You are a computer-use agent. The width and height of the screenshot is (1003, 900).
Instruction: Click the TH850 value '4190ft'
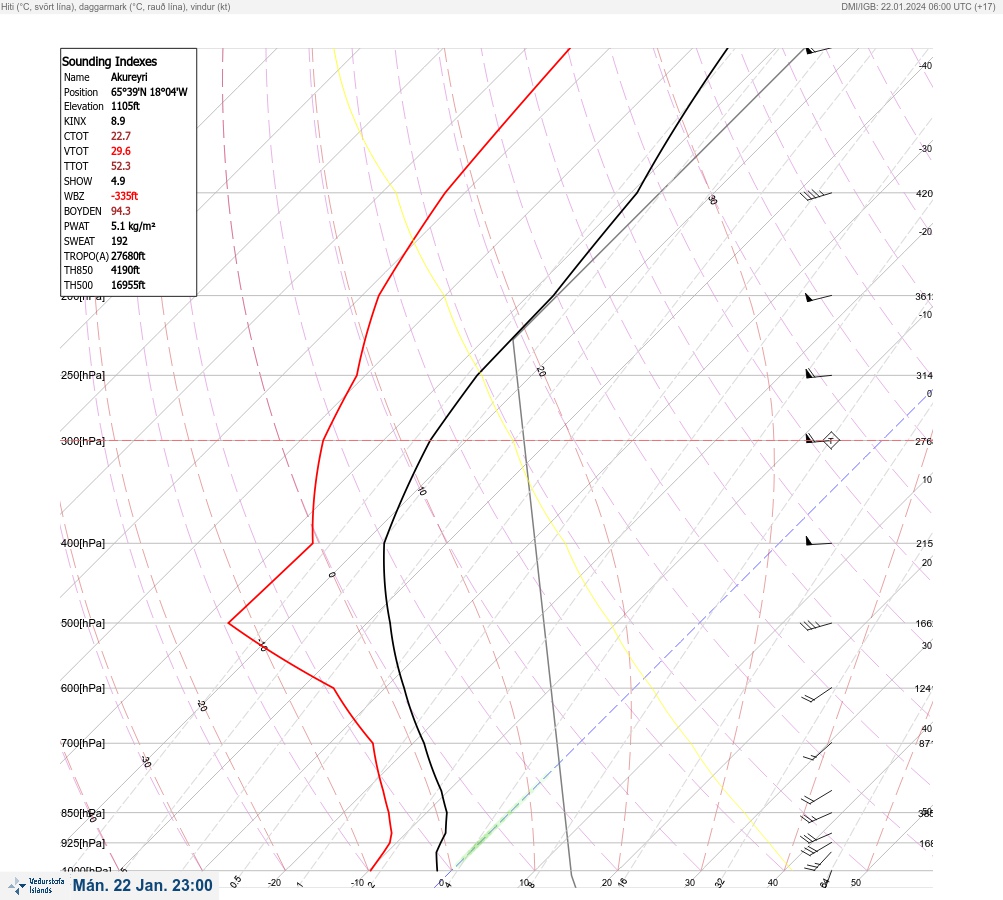tap(125, 270)
